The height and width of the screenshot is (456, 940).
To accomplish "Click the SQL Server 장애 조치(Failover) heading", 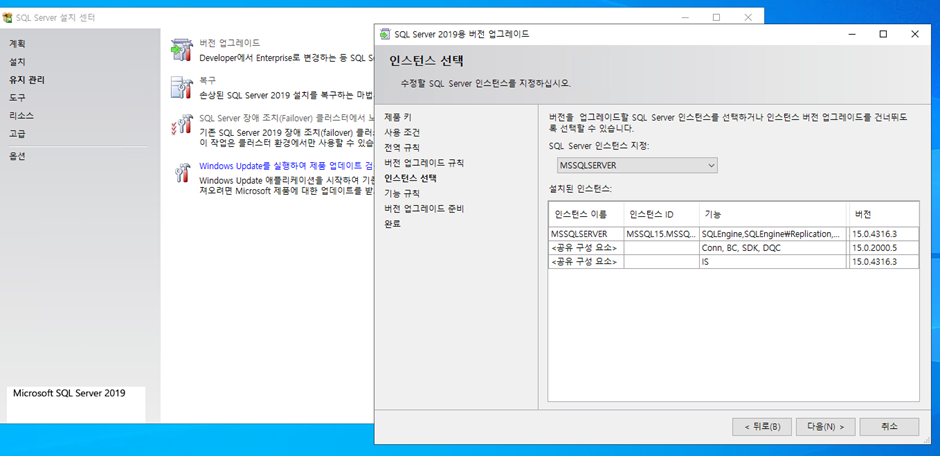I will coord(286,118).
